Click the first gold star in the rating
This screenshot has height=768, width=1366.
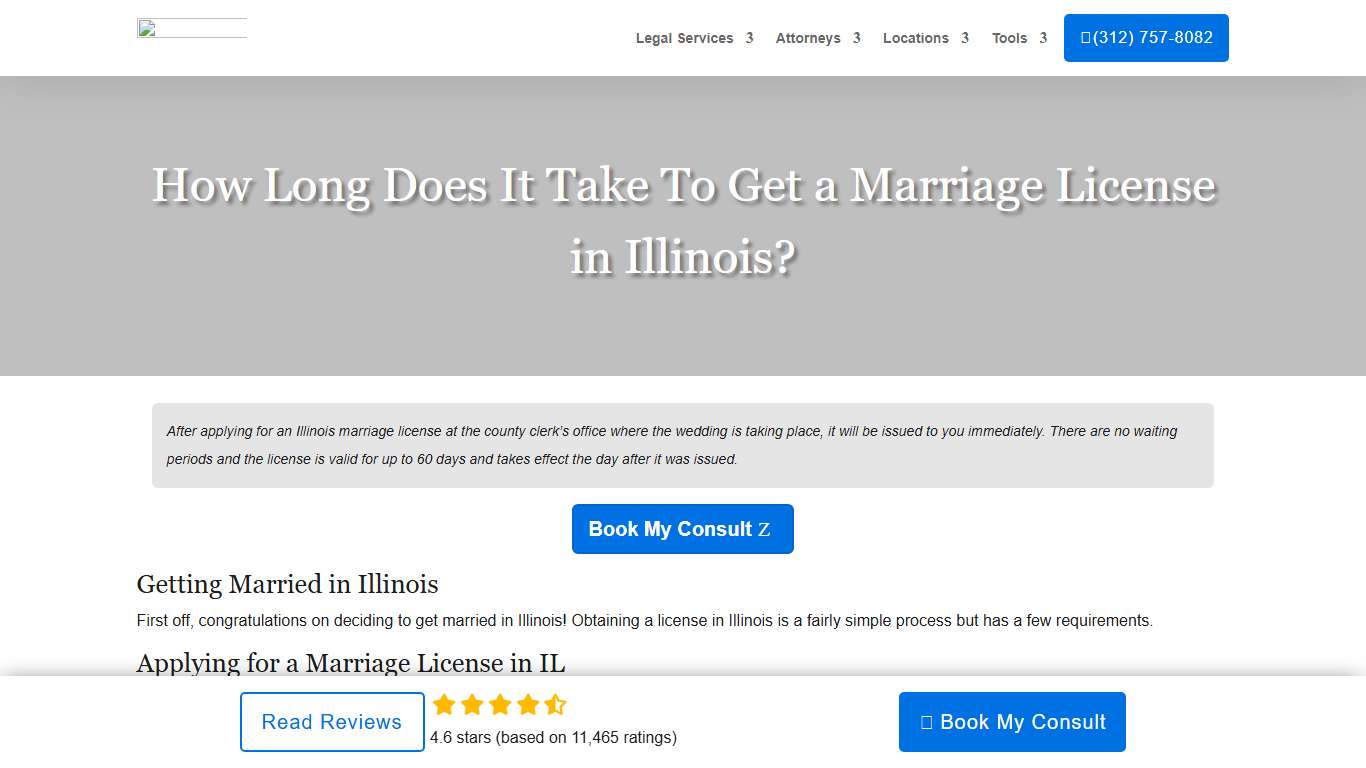point(444,705)
